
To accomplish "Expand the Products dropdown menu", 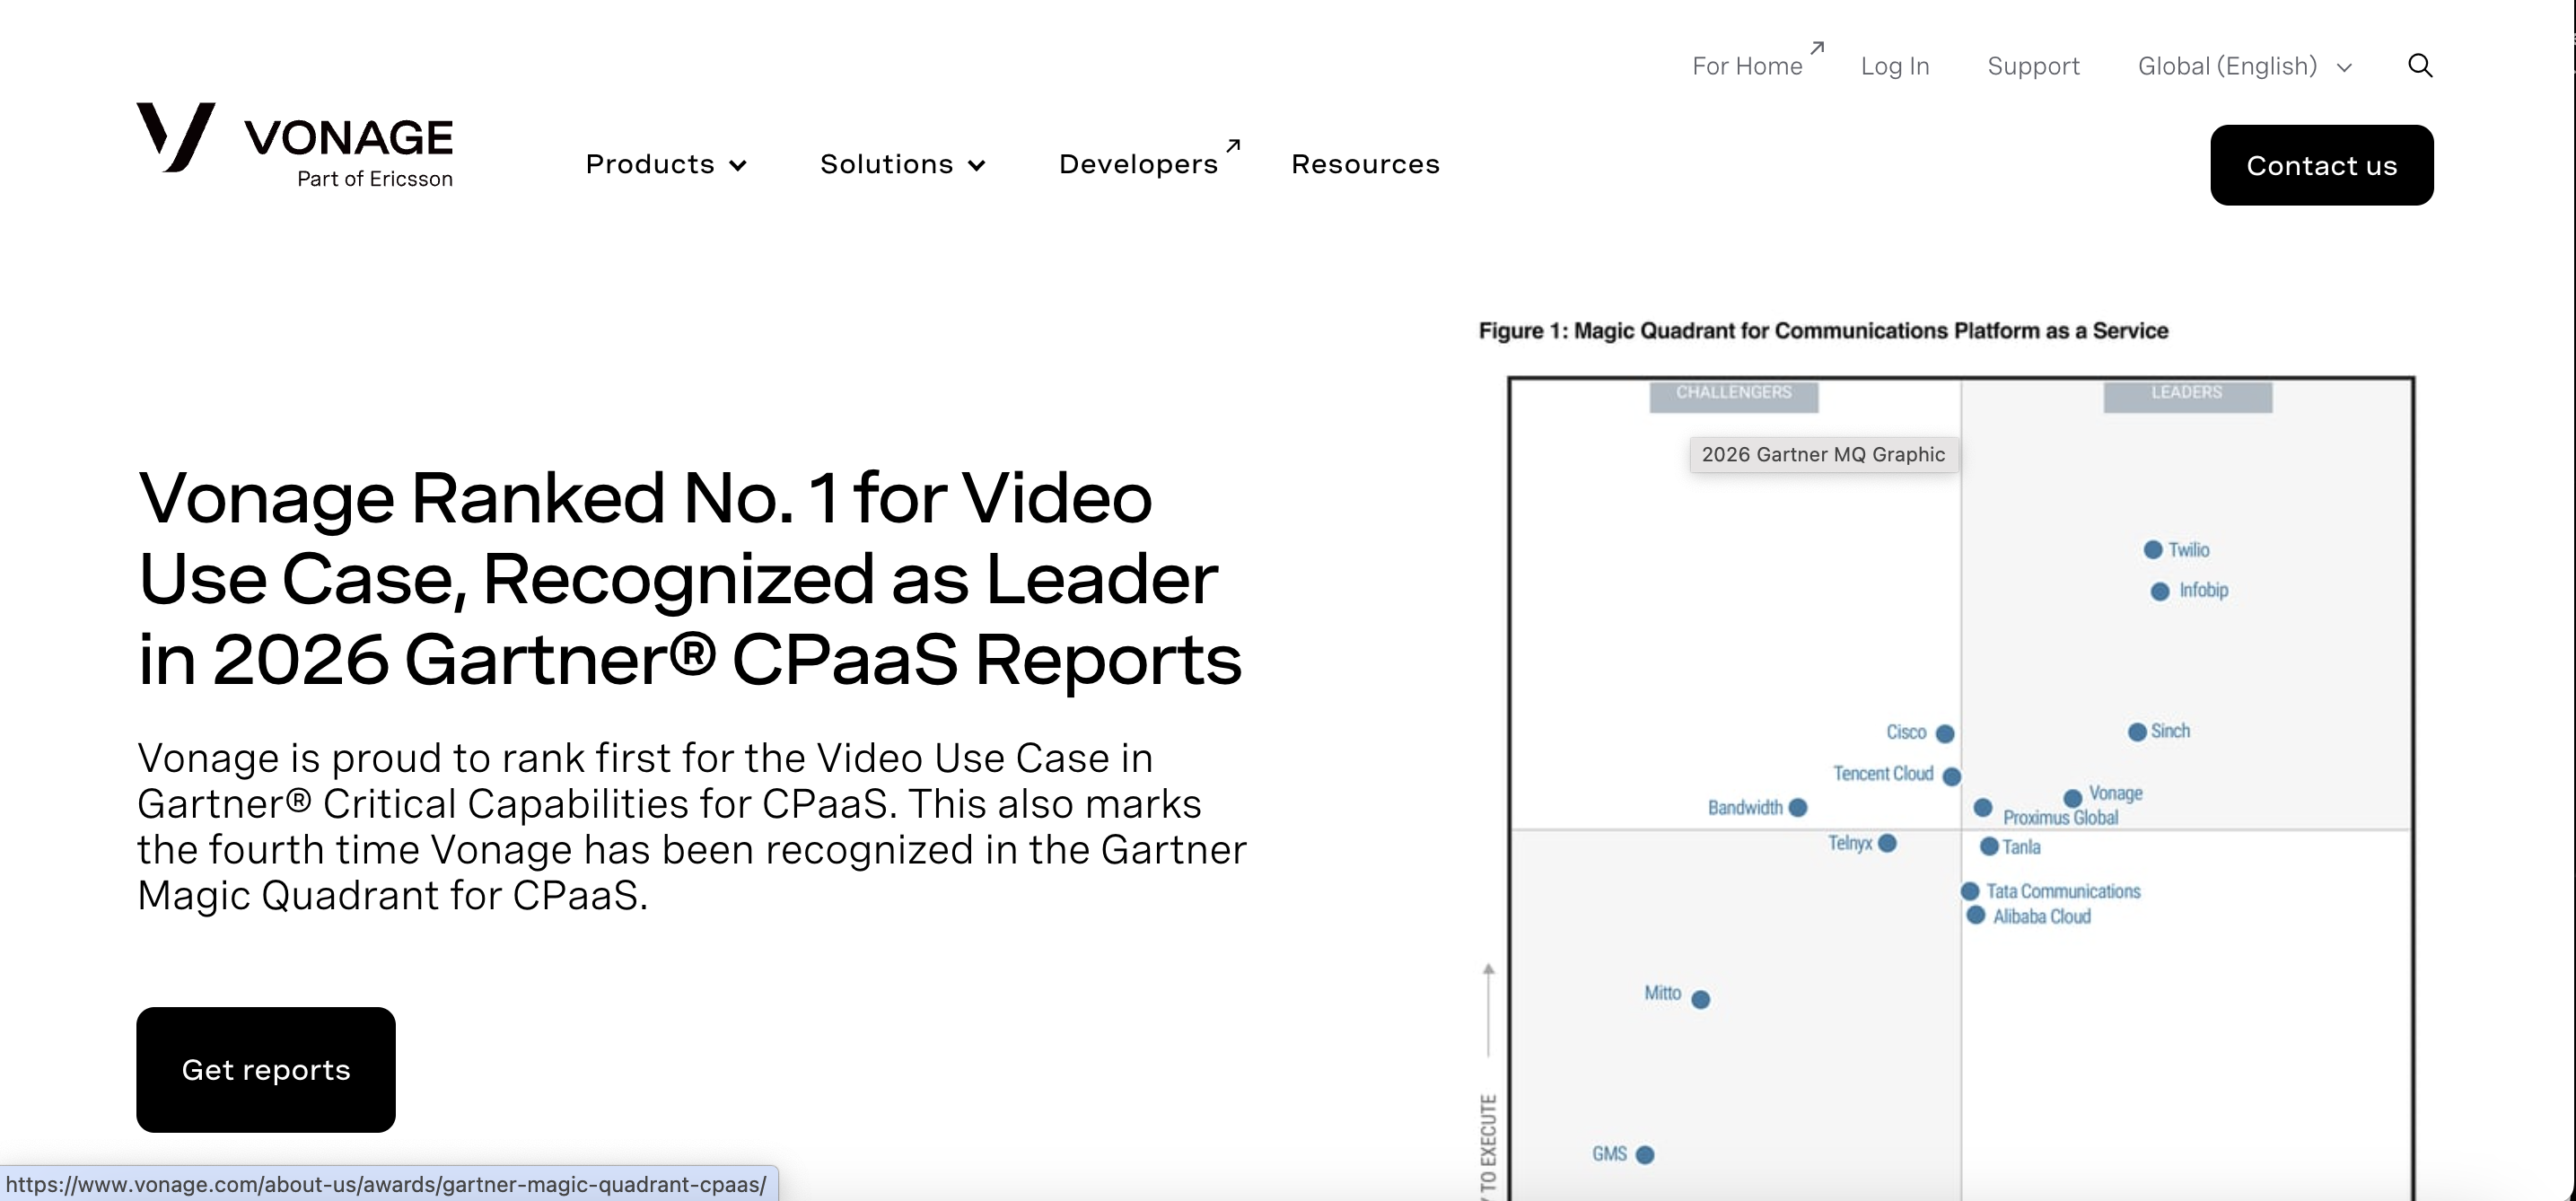I will coord(666,164).
